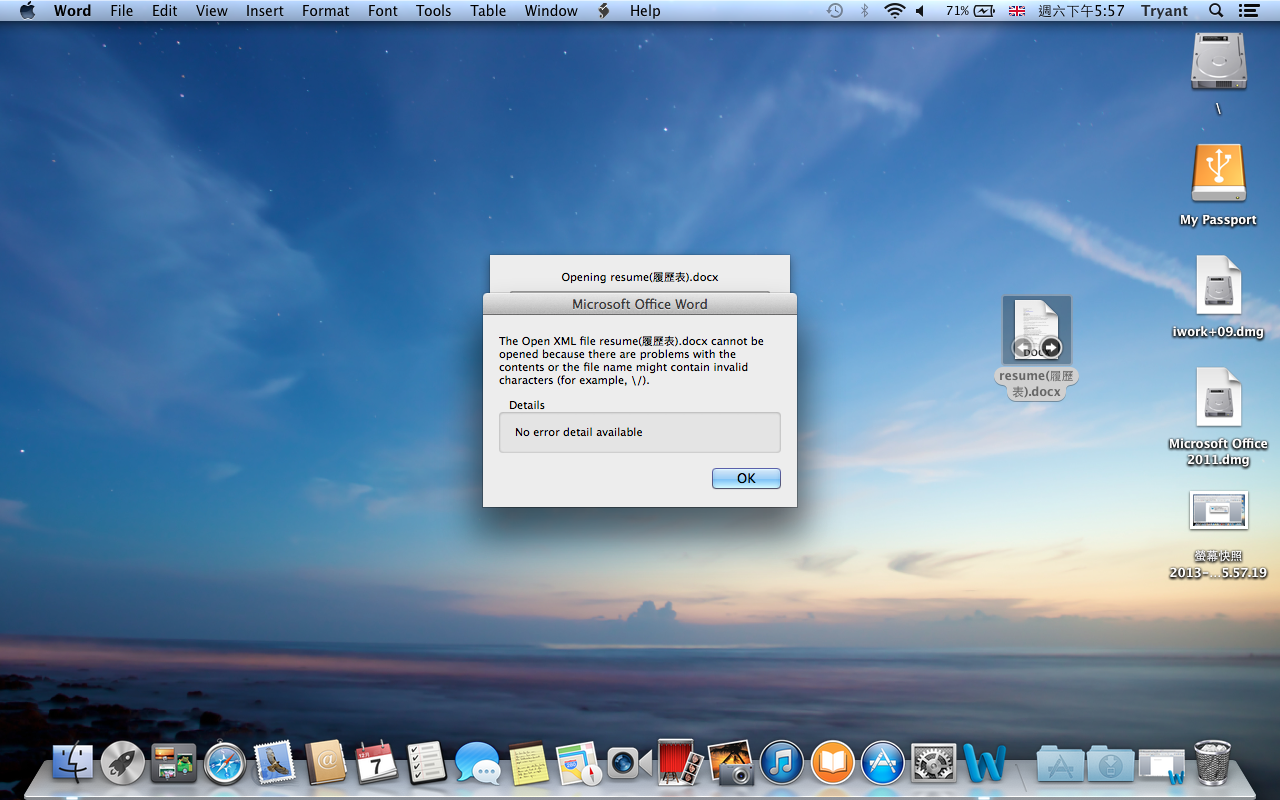Open Spotlight search magnifier

pos(1216,11)
